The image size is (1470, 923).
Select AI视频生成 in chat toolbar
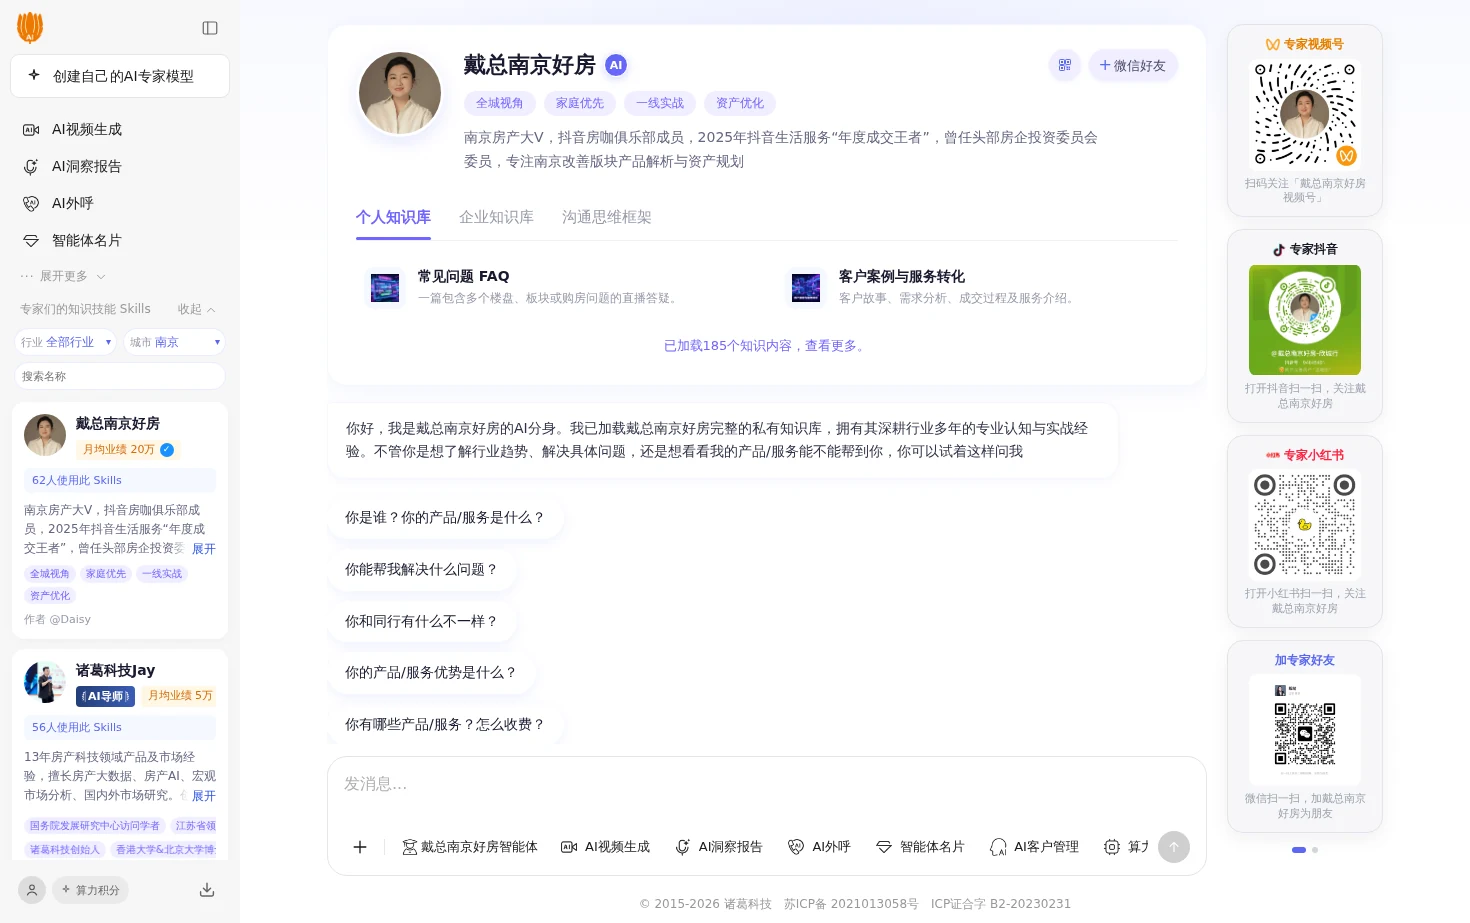tap(605, 847)
